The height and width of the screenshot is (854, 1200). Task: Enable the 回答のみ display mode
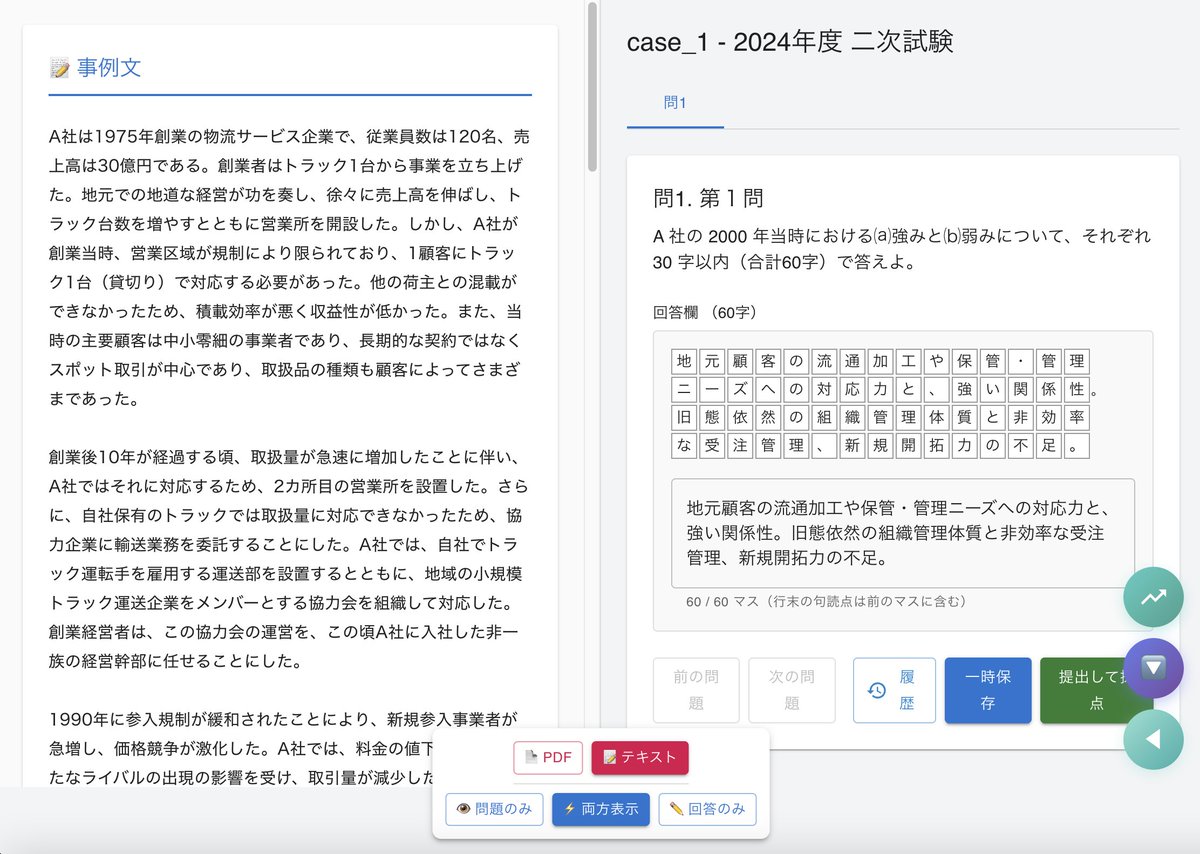707,810
